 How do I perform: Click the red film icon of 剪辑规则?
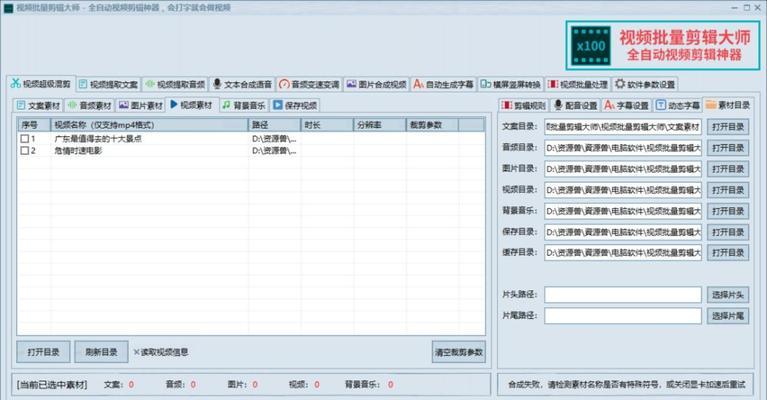click(507, 105)
